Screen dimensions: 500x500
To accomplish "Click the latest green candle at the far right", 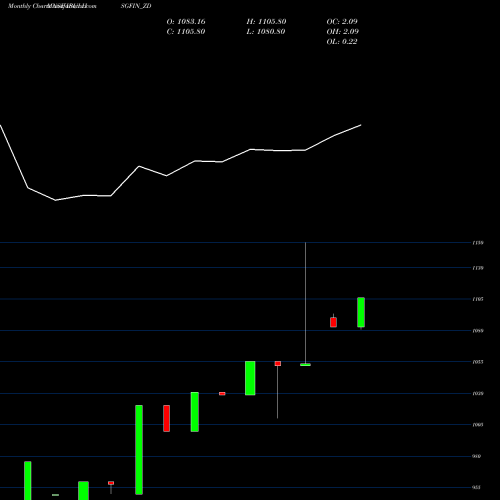I will [361, 312].
